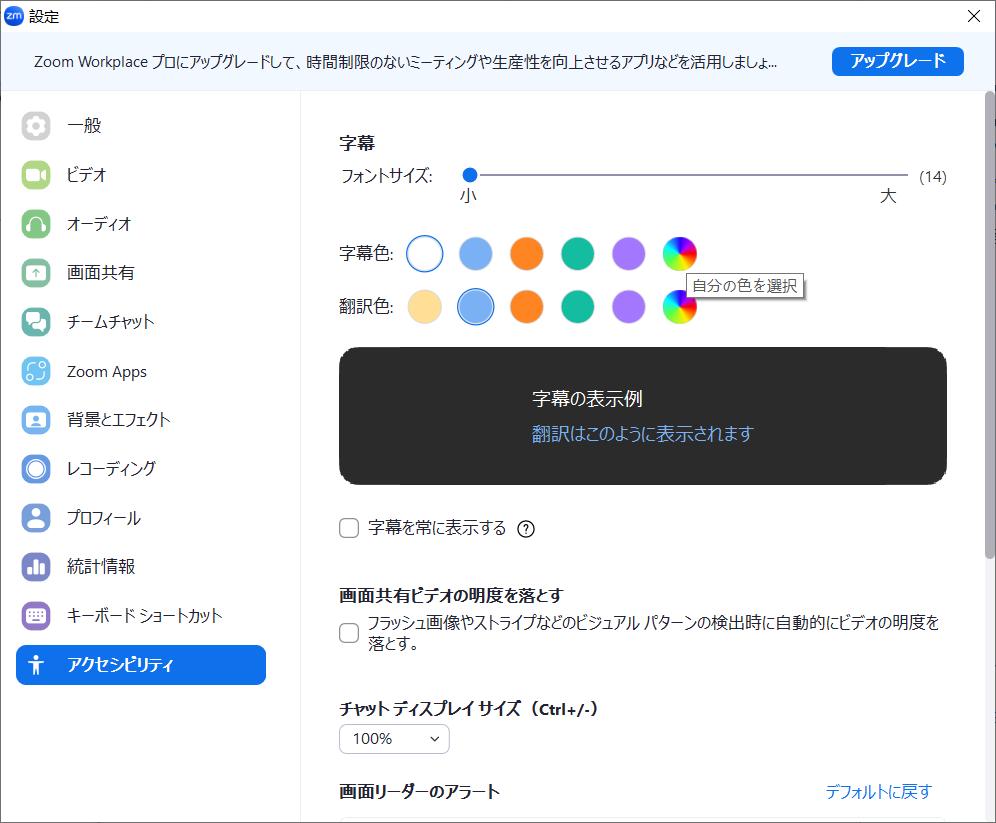Choose white 字幕色 swatch

pyautogui.click(x=424, y=253)
